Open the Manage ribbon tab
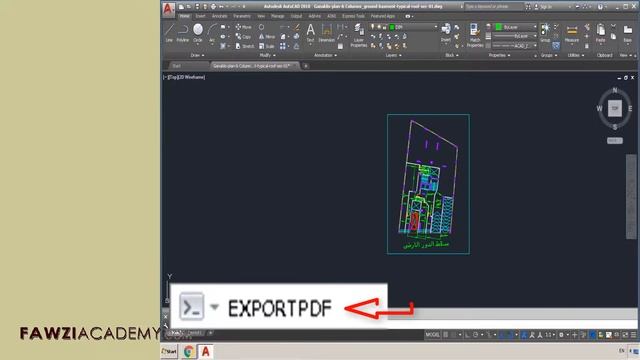Viewport: 640px width, 360px height. click(x=278, y=16)
